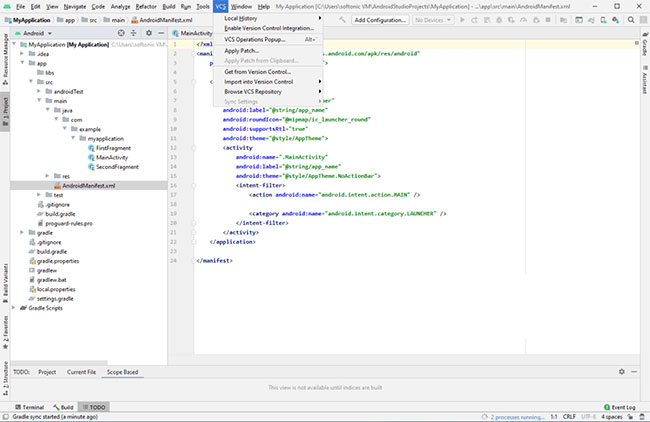
Task: Open Project panel settings gear
Action: (x=149, y=33)
